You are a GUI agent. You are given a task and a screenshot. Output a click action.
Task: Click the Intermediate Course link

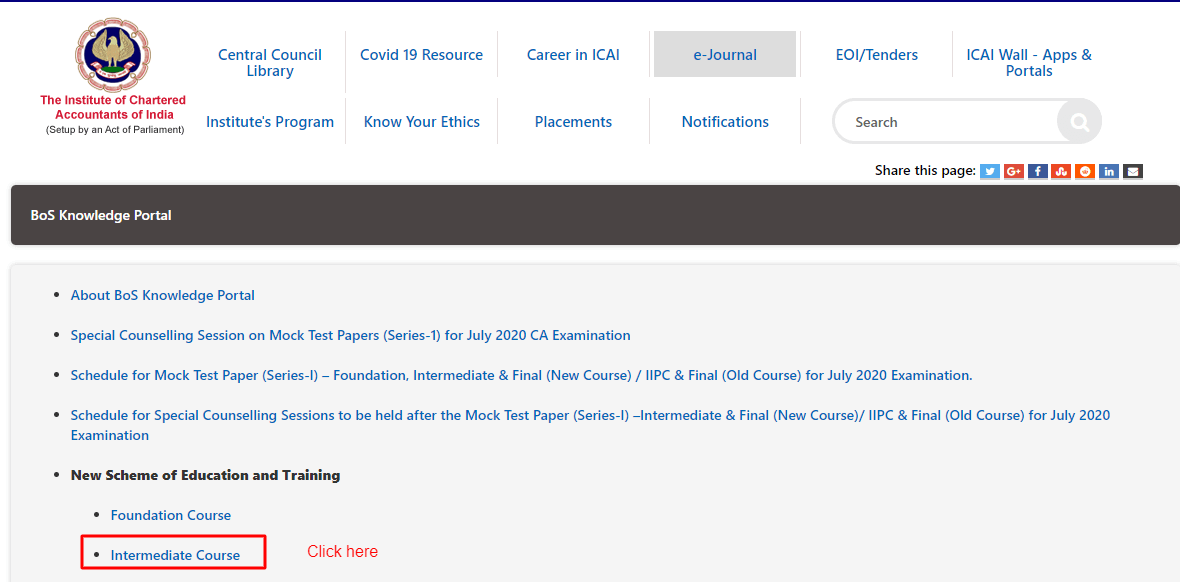pyautogui.click(x=175, y=555)
